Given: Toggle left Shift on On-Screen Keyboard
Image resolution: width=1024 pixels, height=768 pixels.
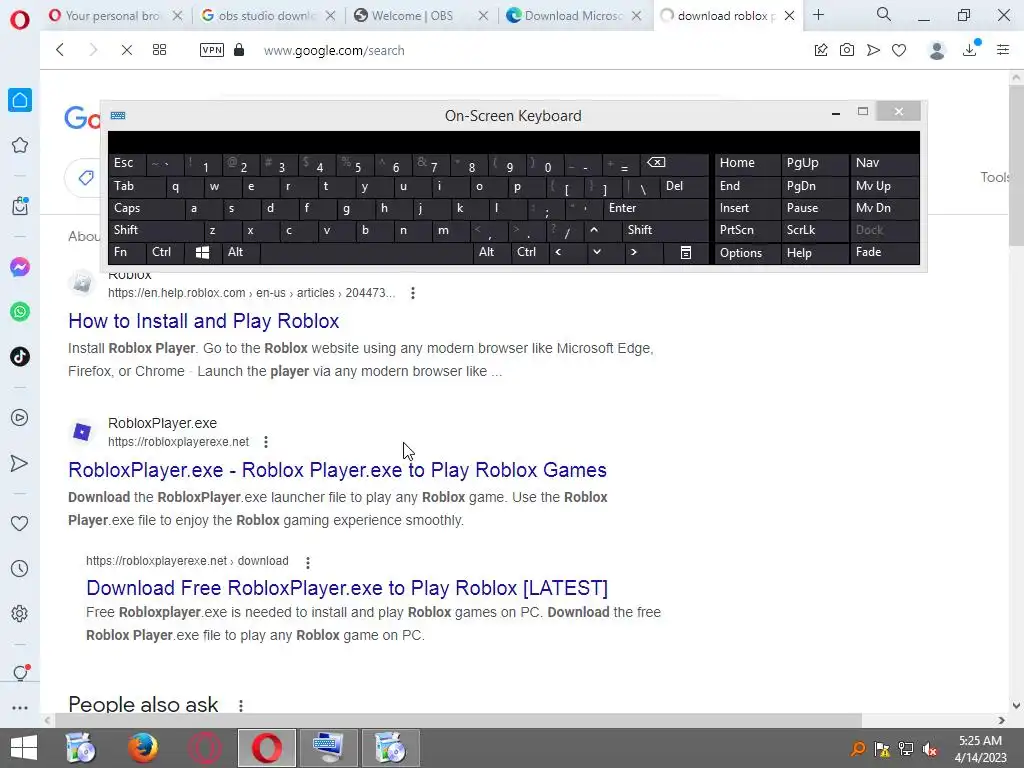Looking at the screenshot, I should pos(156,230).
